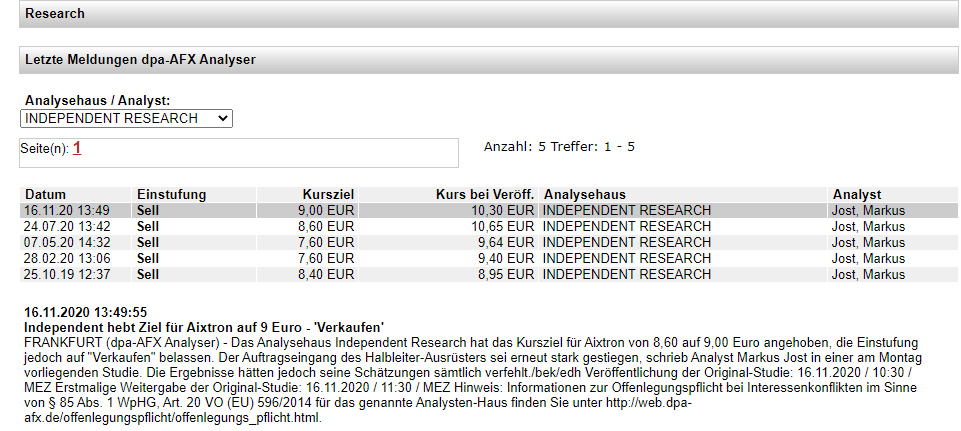Screen dimensions: 961x431
Task: Click INDEPENDENT RESEARCH in the 07.05.20 row
Action: (627, 242)
